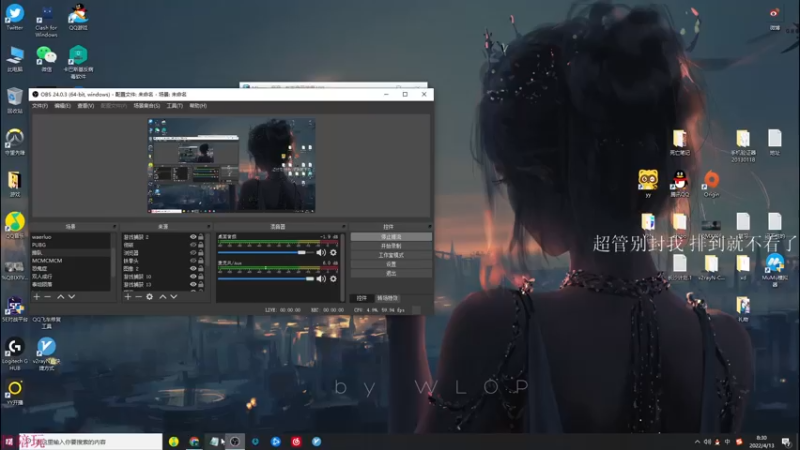Click pop-out arrow on 来源 panel header

(x=208, y=227)
